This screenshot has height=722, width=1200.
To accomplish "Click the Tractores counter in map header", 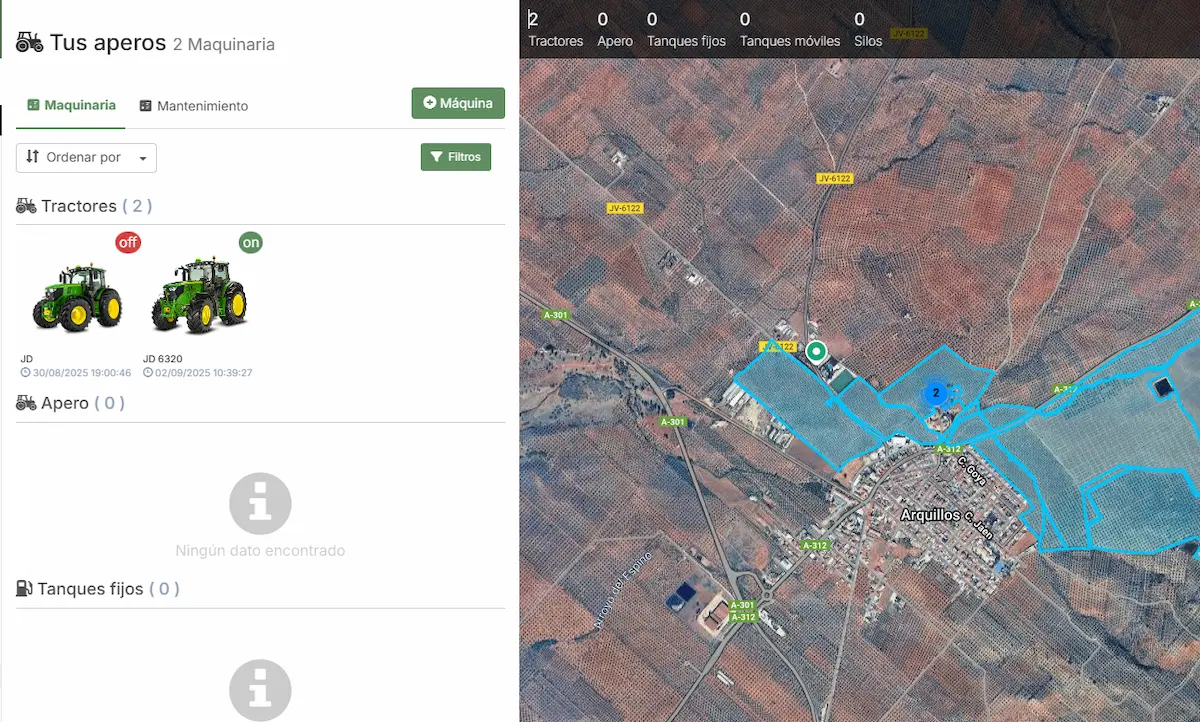I will [555, 30].
